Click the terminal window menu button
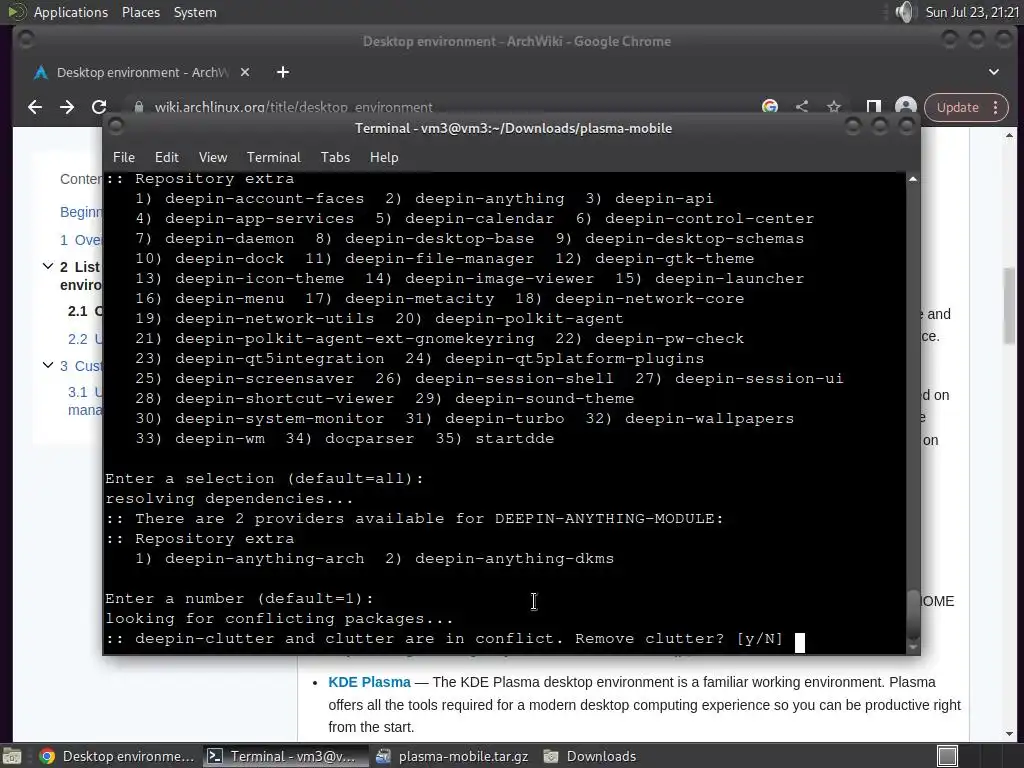The image size is (1024, 768). [x=116, y=126]
